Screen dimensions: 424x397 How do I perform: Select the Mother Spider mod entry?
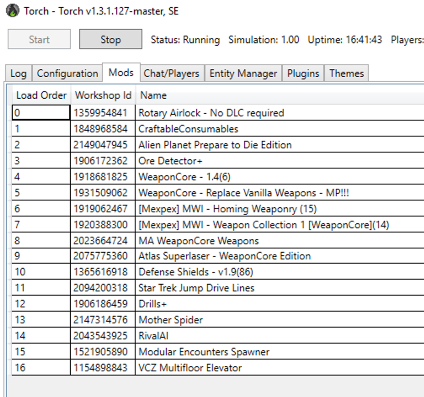218,320
